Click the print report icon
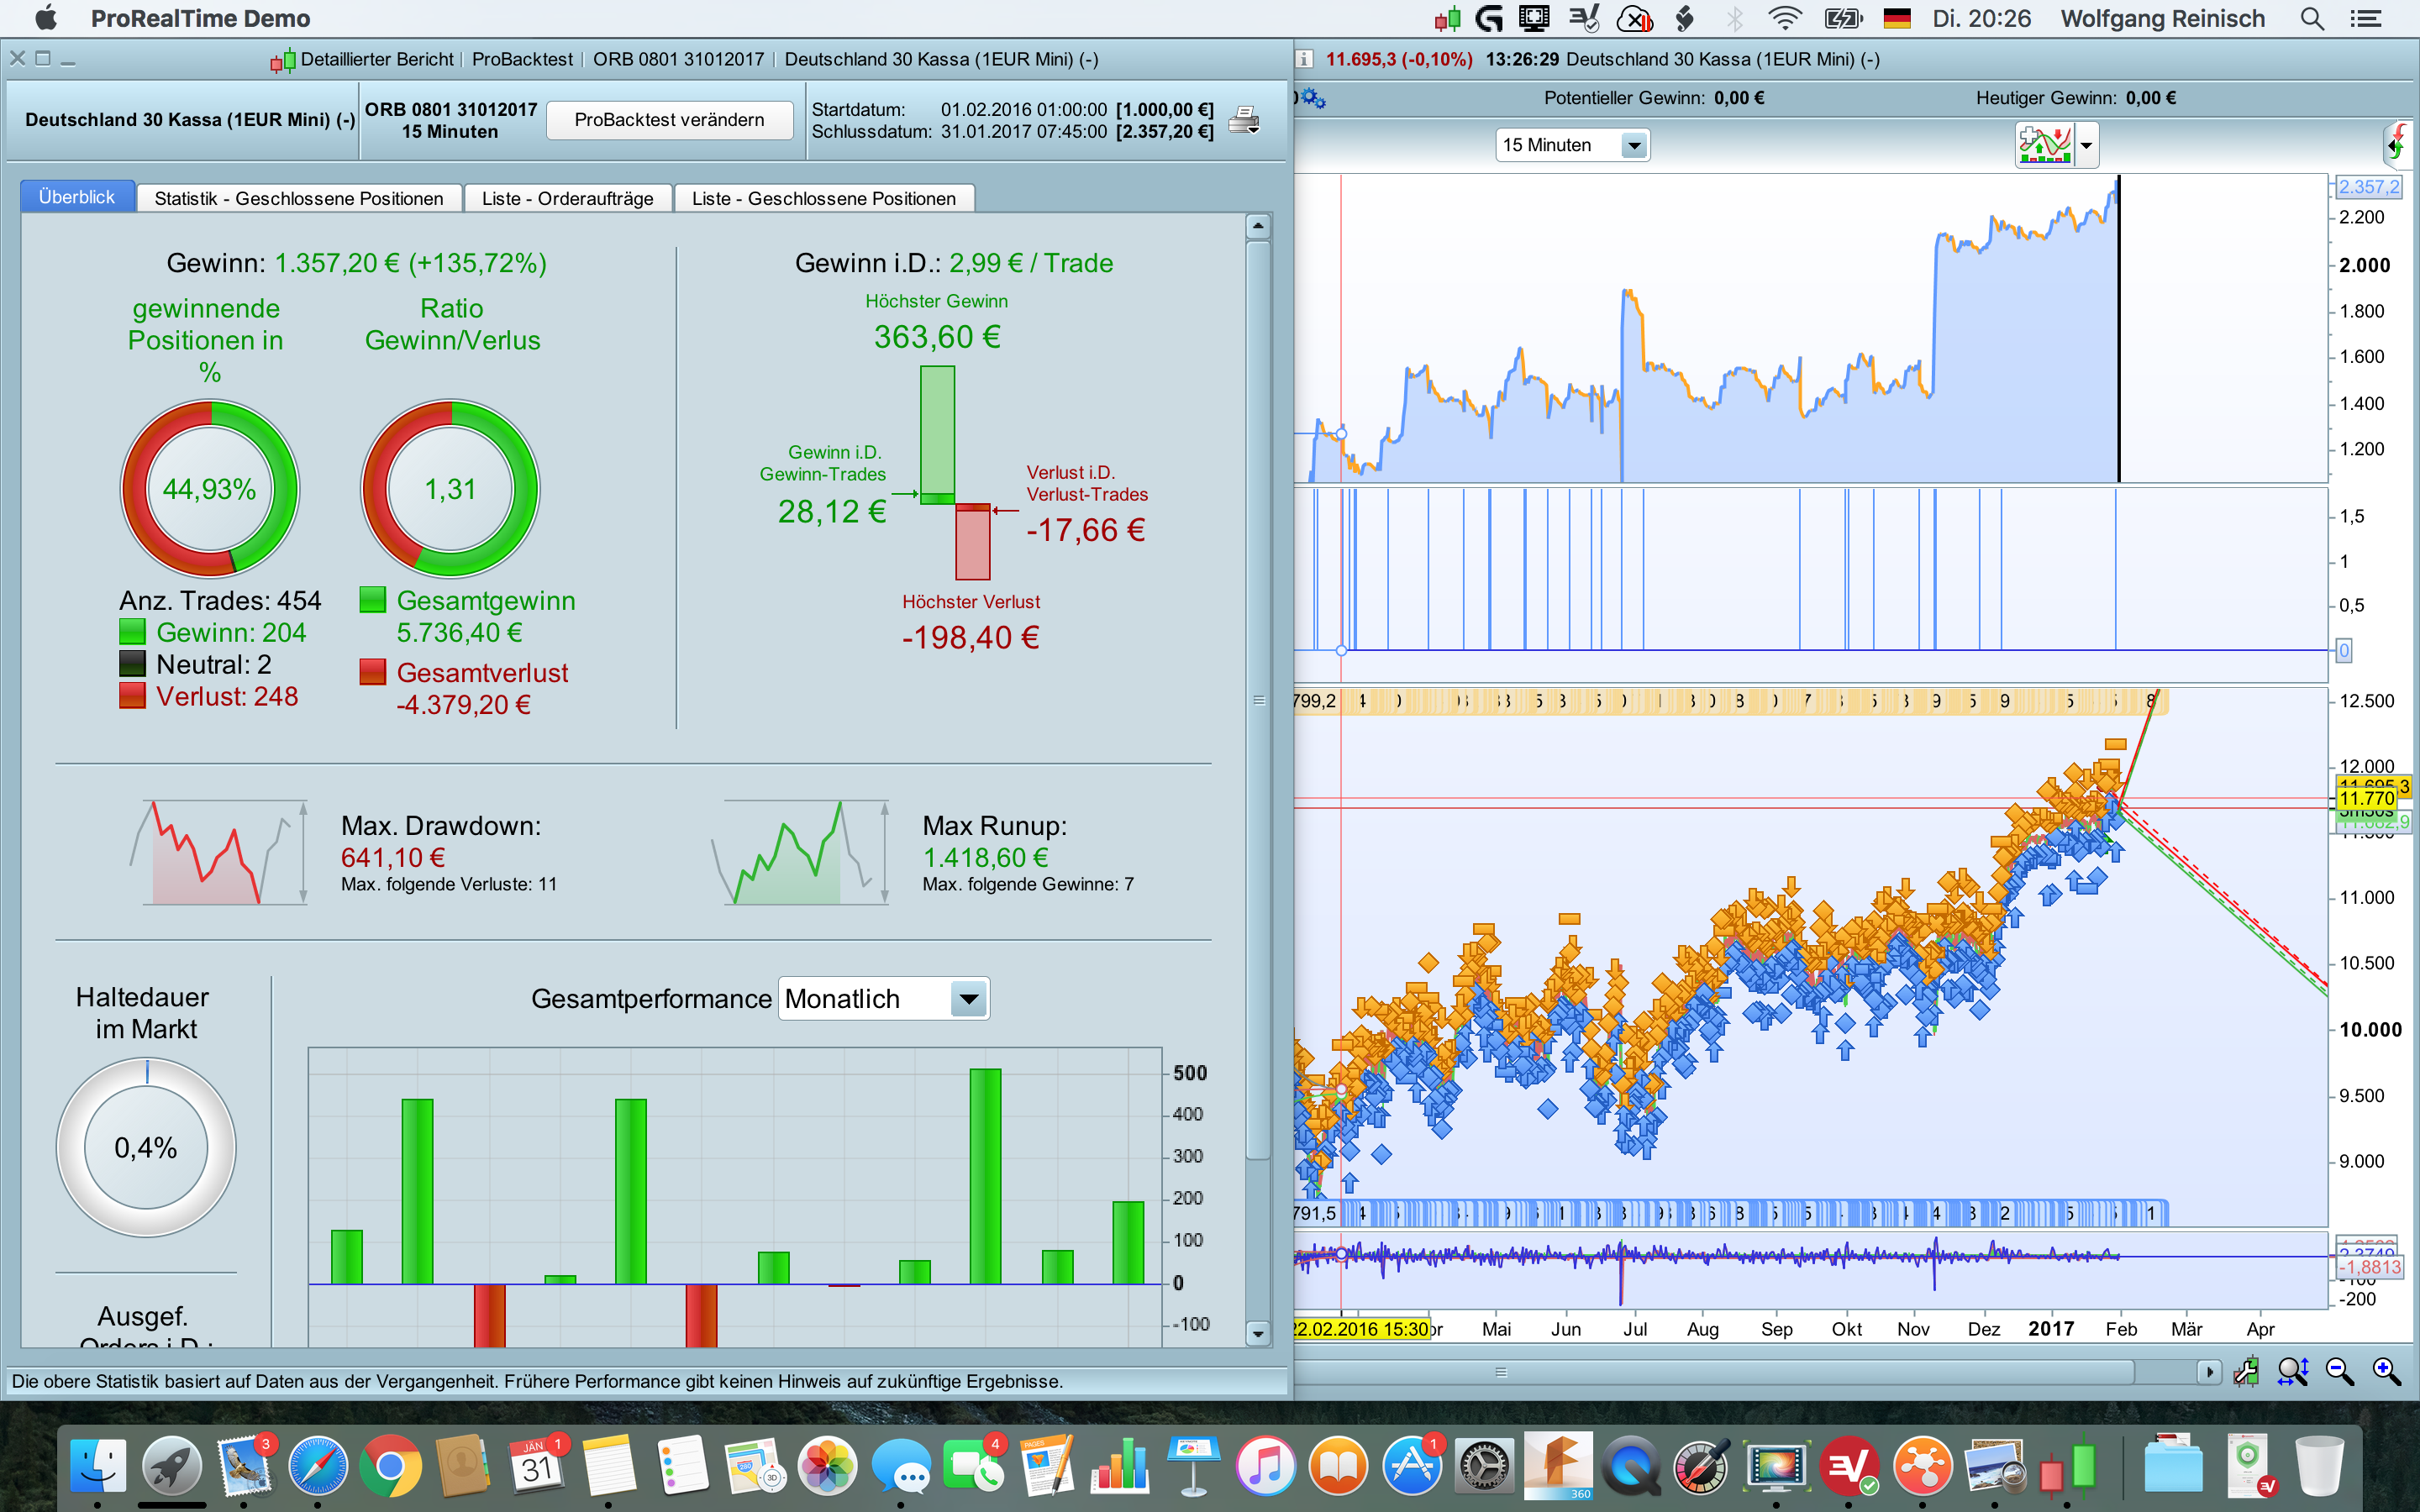The height and width of the screenshot is (1512, 2420). click(x=1243, y=120)
